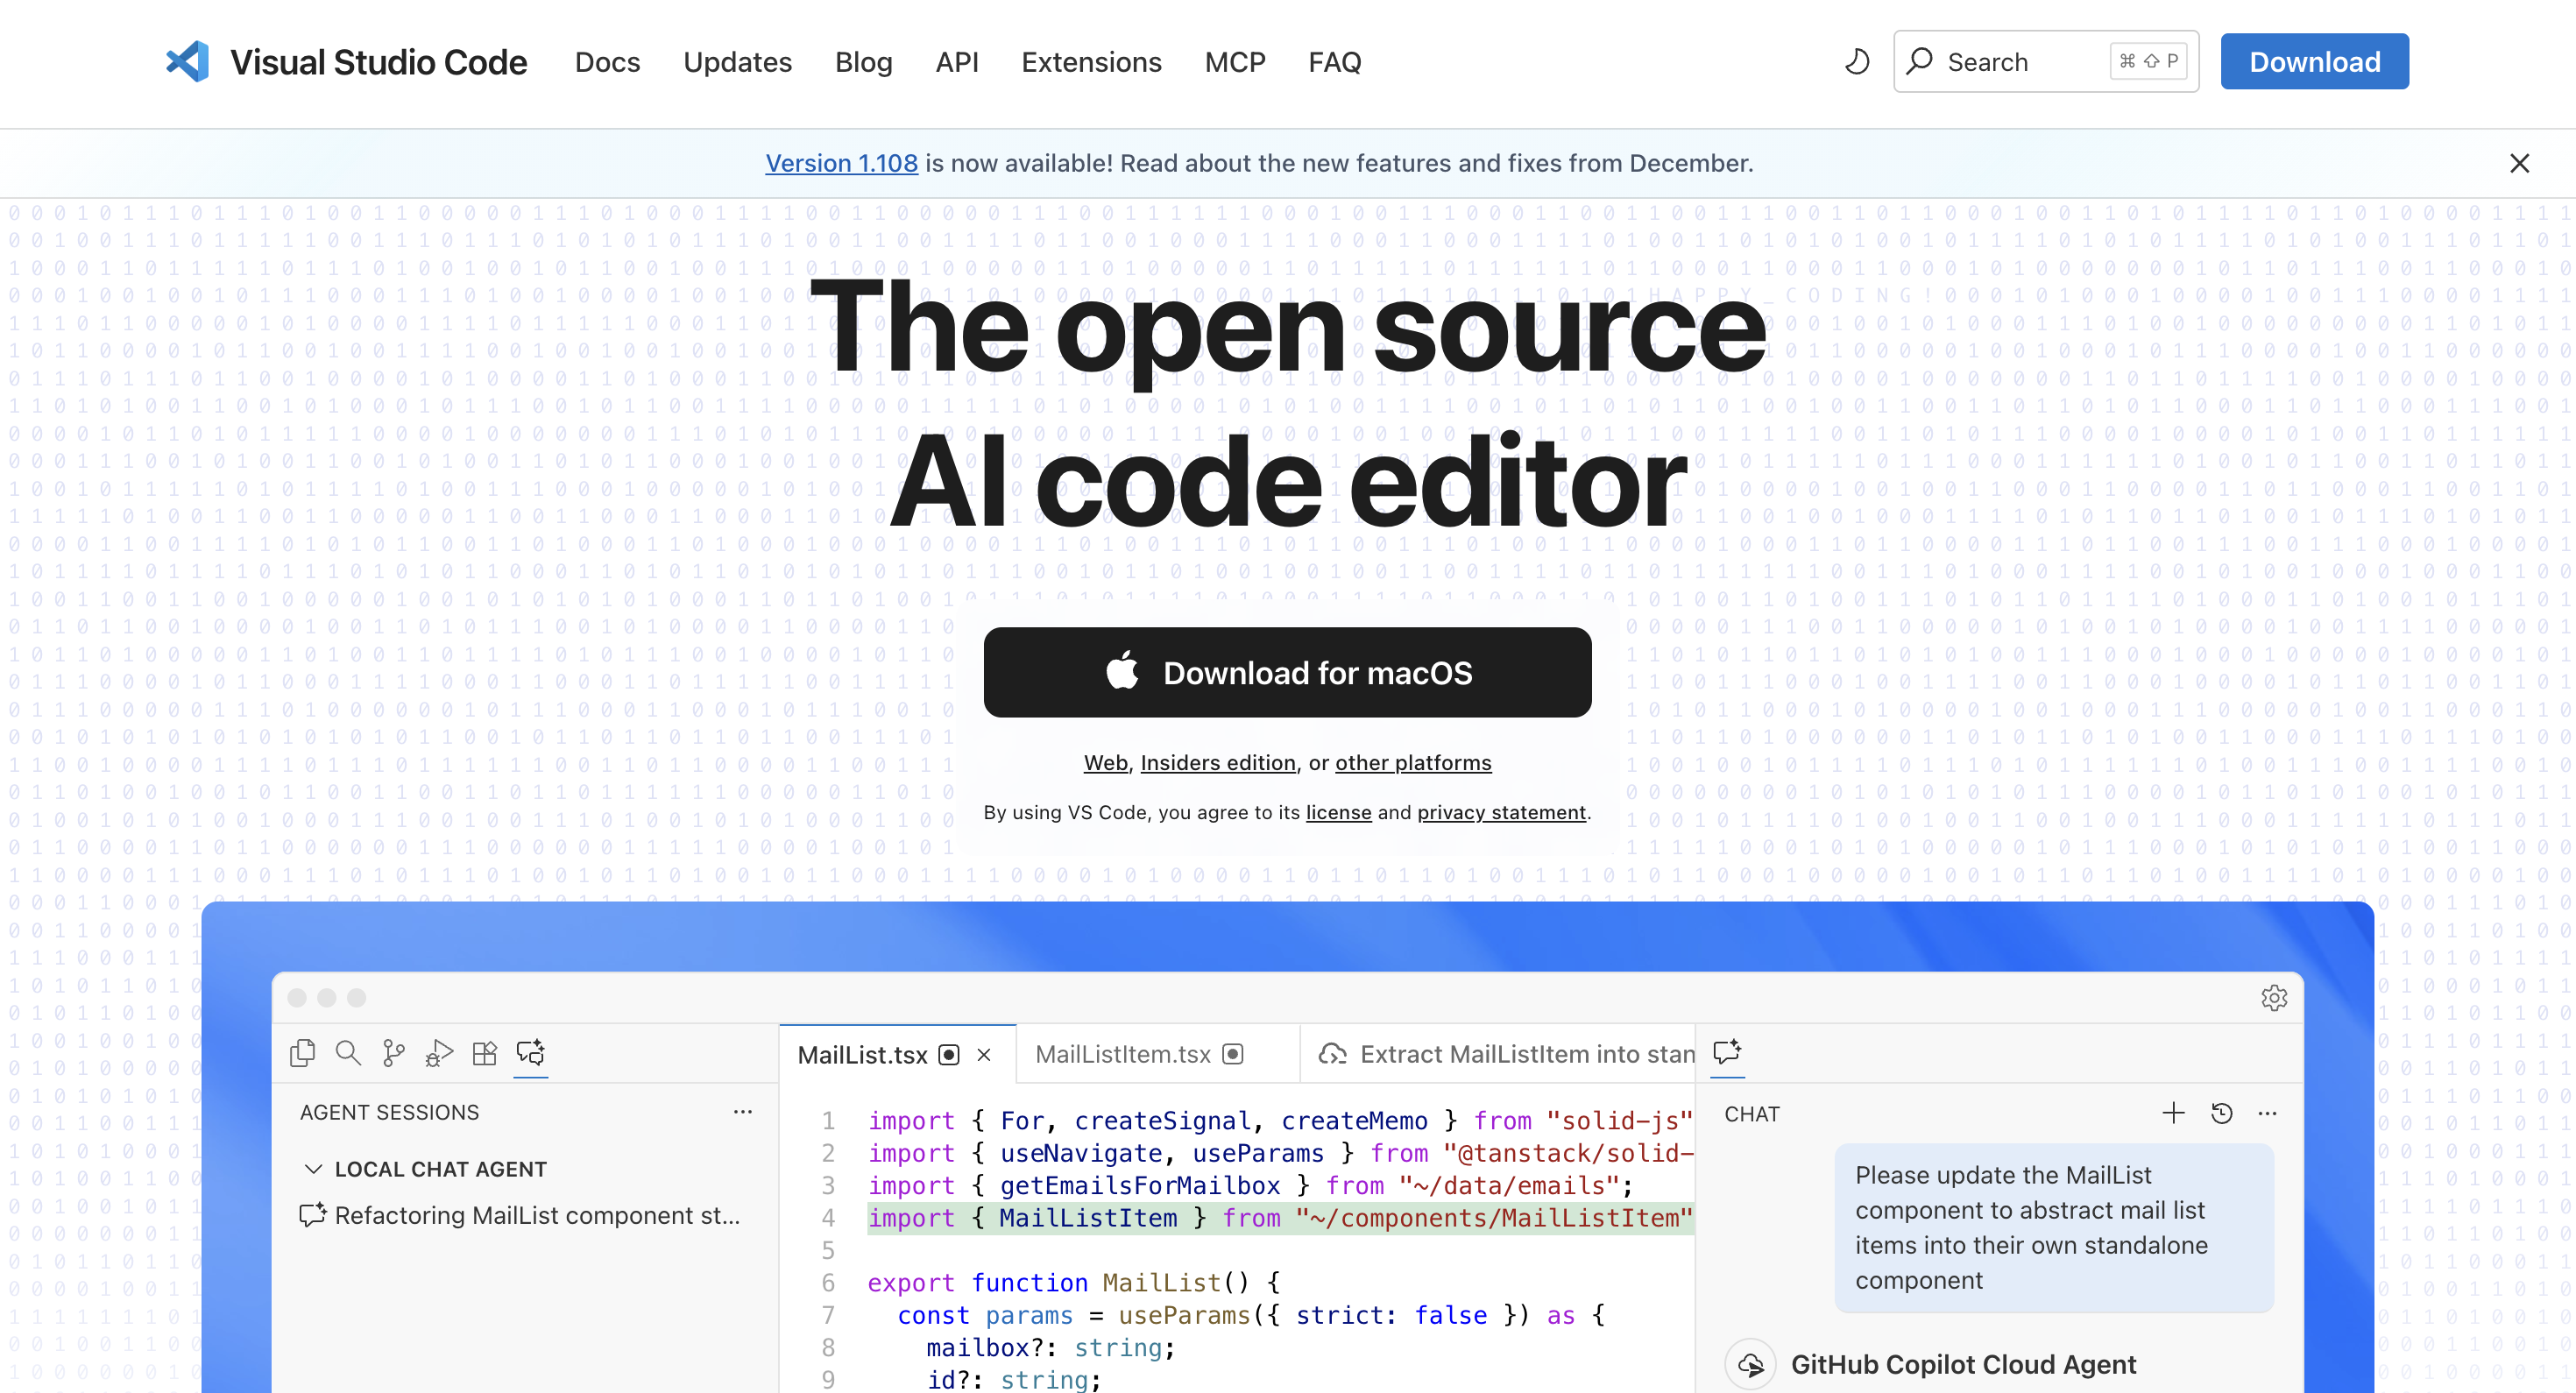This screenshot has height=1393, width=2576.
Task: Switch to the MailListItem.tsx tab
Action: 1122,1053
